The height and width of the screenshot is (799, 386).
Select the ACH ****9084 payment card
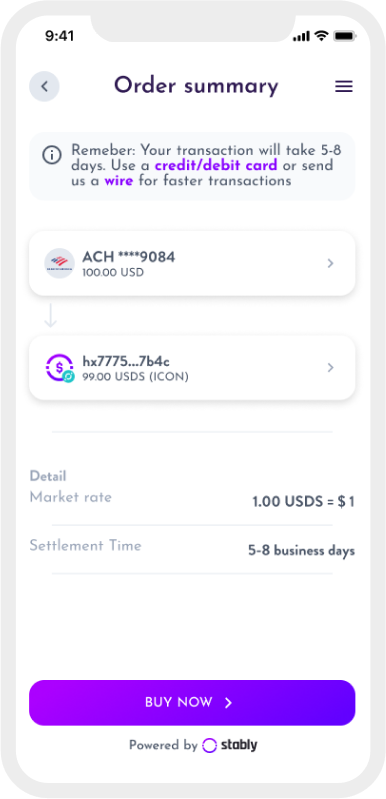point(192,263)
